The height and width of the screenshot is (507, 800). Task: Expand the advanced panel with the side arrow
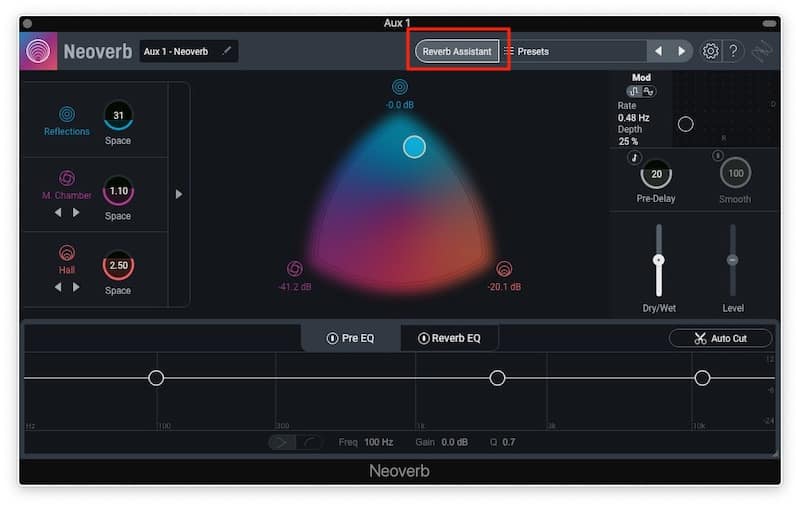coord(179,194)
